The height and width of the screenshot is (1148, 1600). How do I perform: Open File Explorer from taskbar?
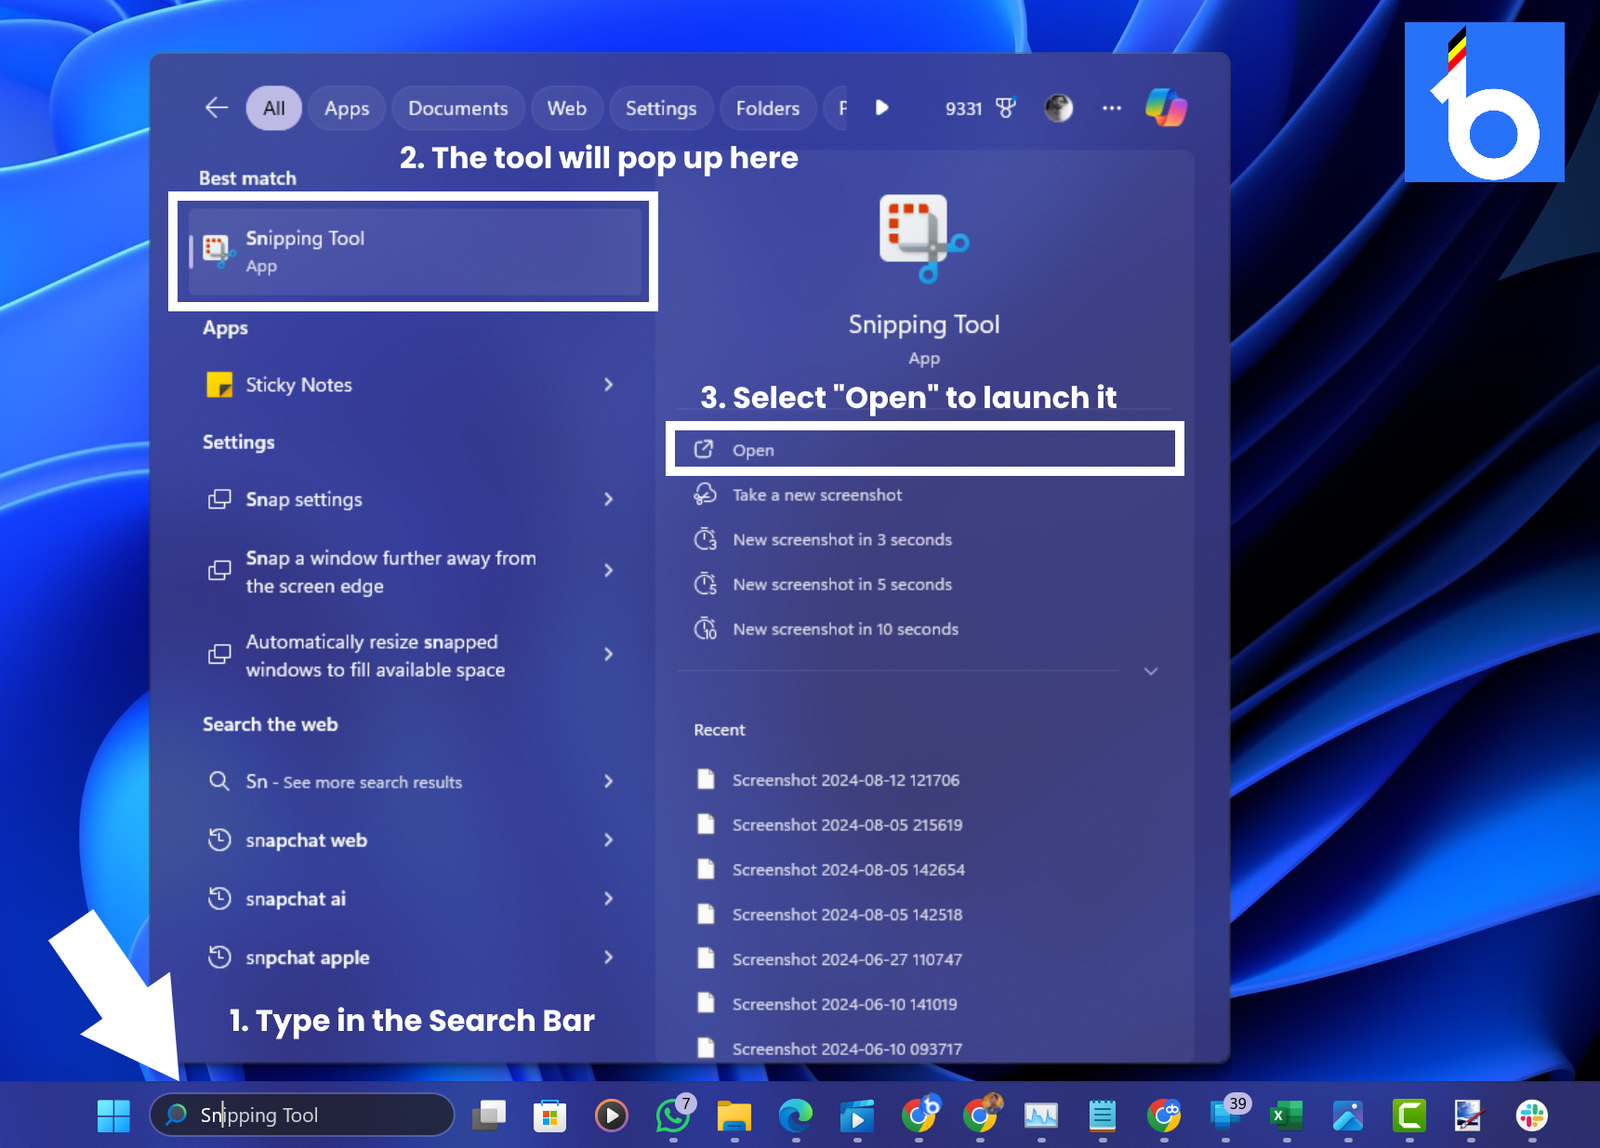pyautogui.click(x=734, y=1115)
